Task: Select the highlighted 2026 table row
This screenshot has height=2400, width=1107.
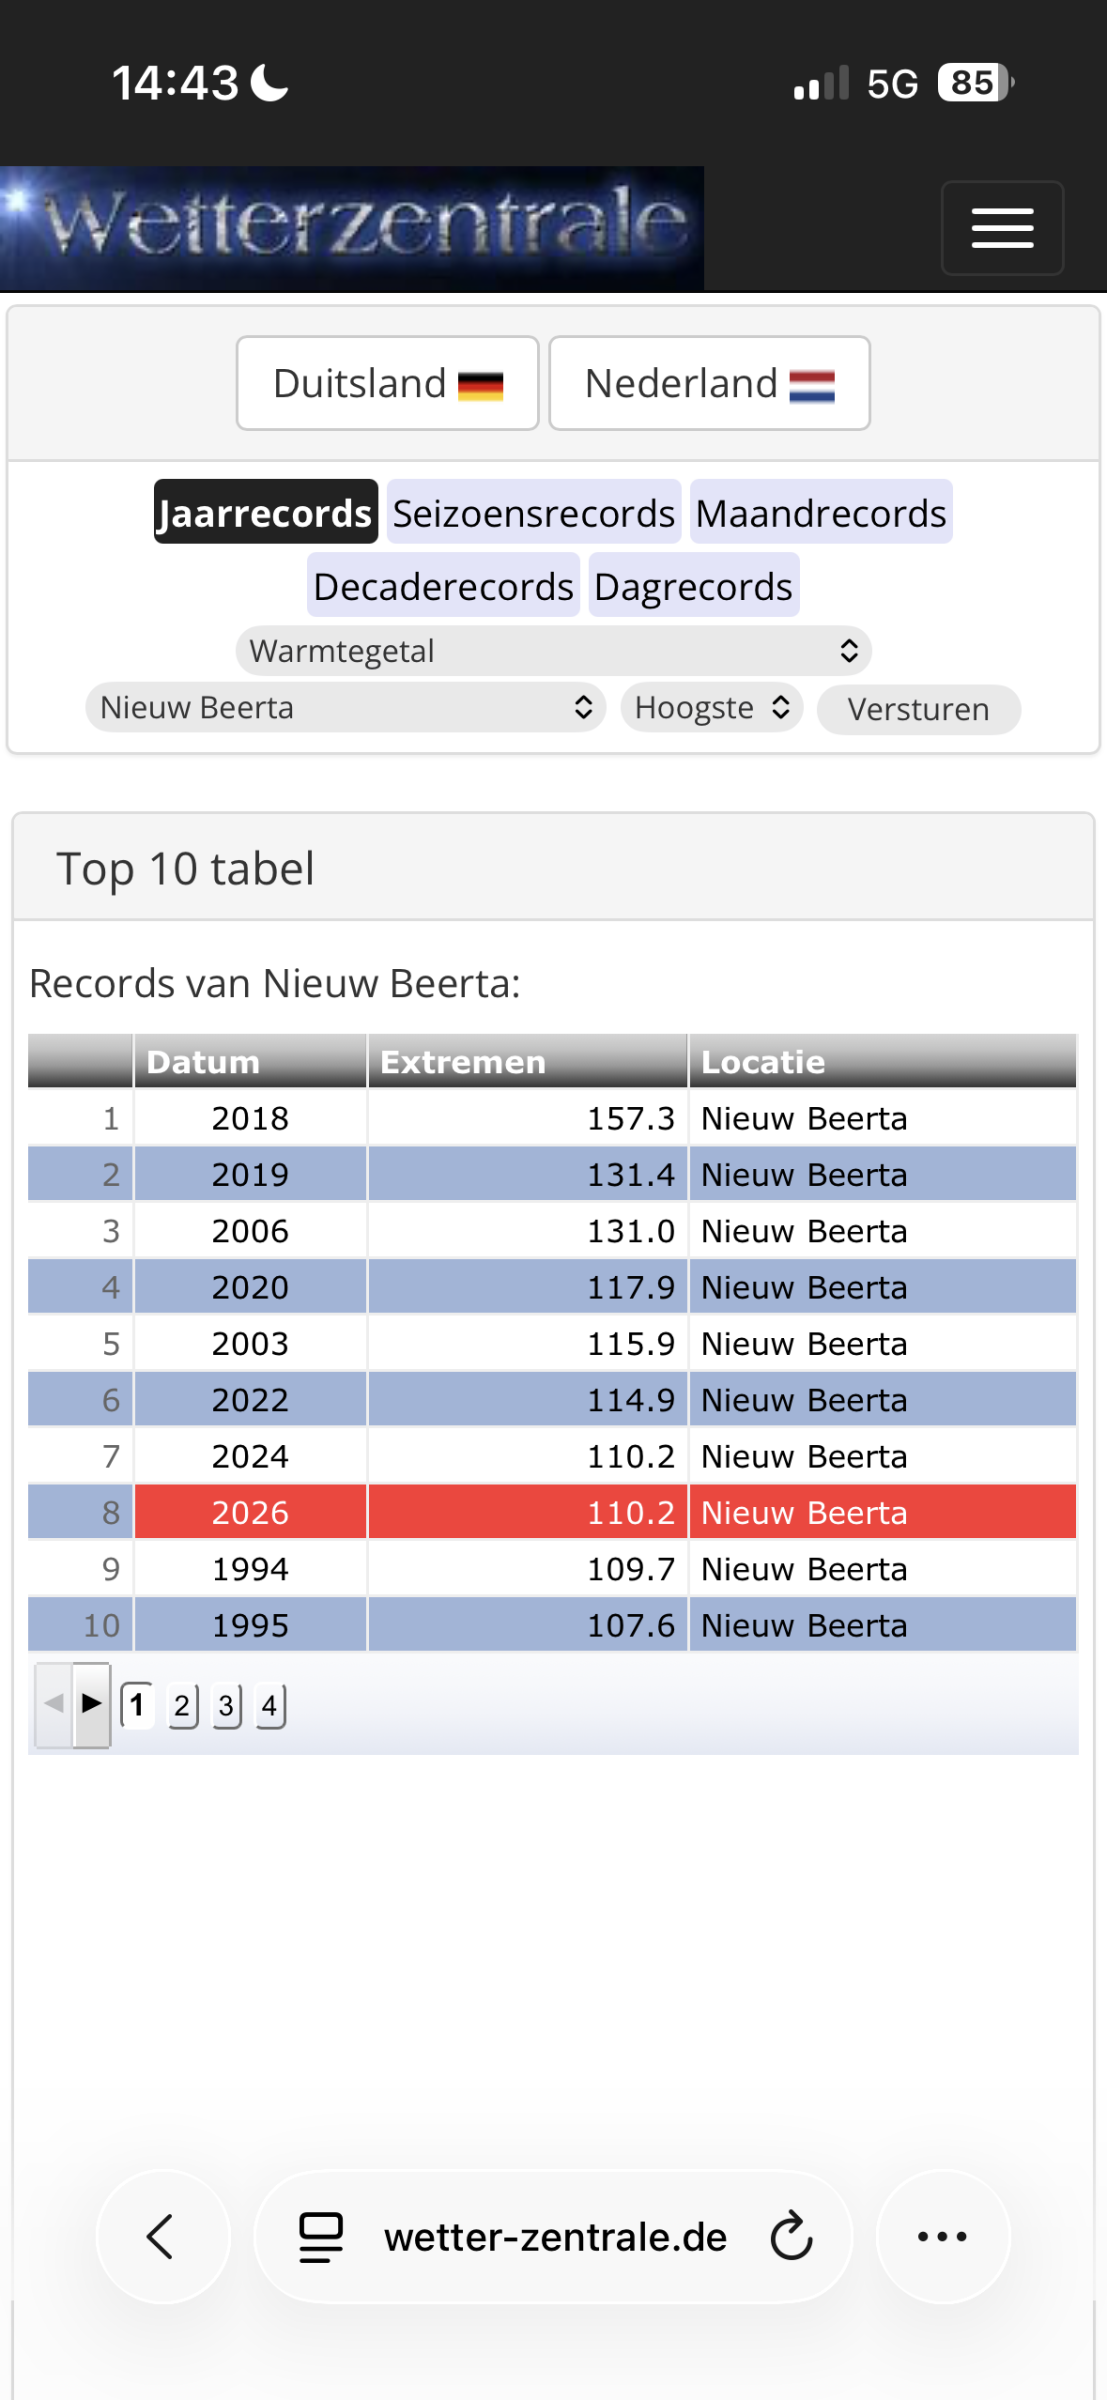Action: 552,1512
